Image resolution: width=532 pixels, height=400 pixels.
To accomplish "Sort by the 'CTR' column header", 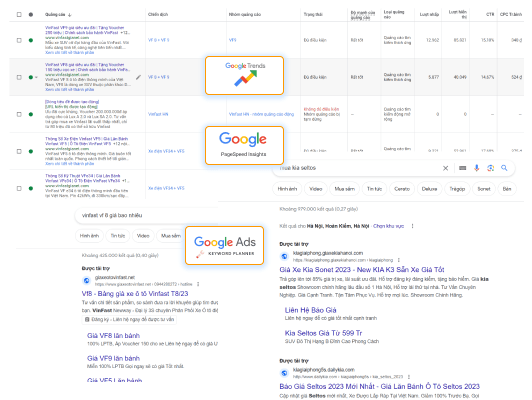I will (x=490, y=15).
